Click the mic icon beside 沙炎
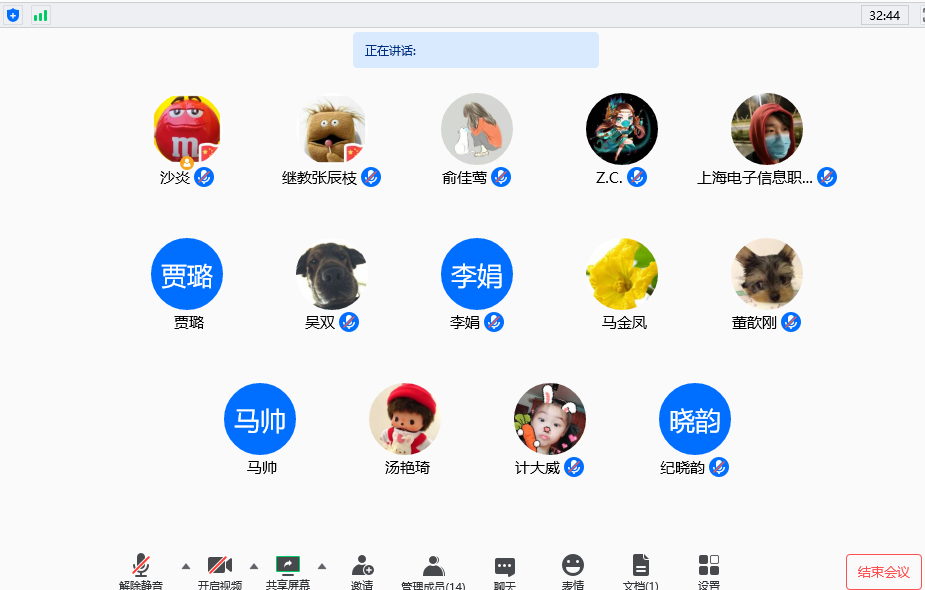 click(204, 177)
